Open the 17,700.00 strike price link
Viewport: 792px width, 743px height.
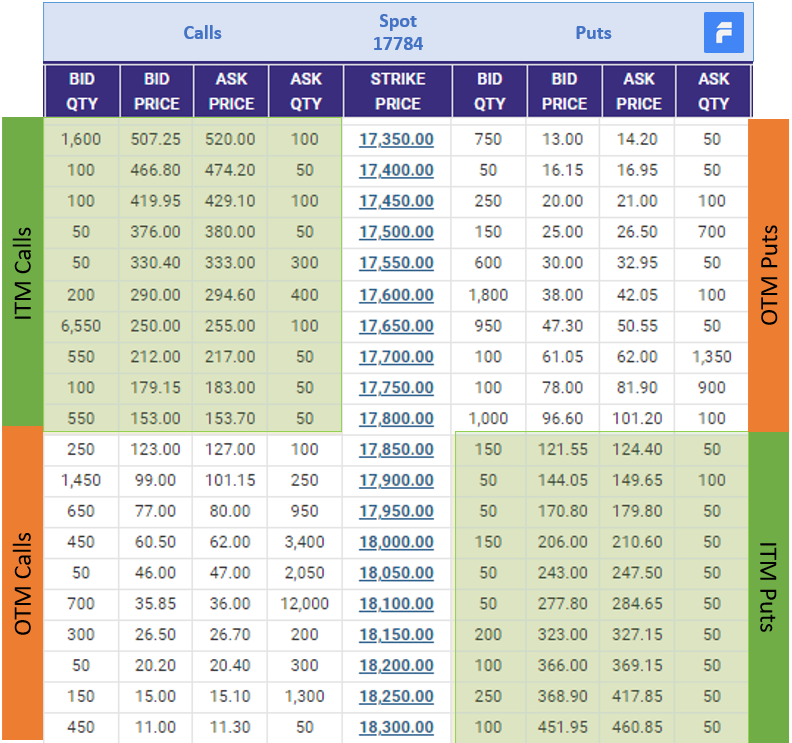397,357
